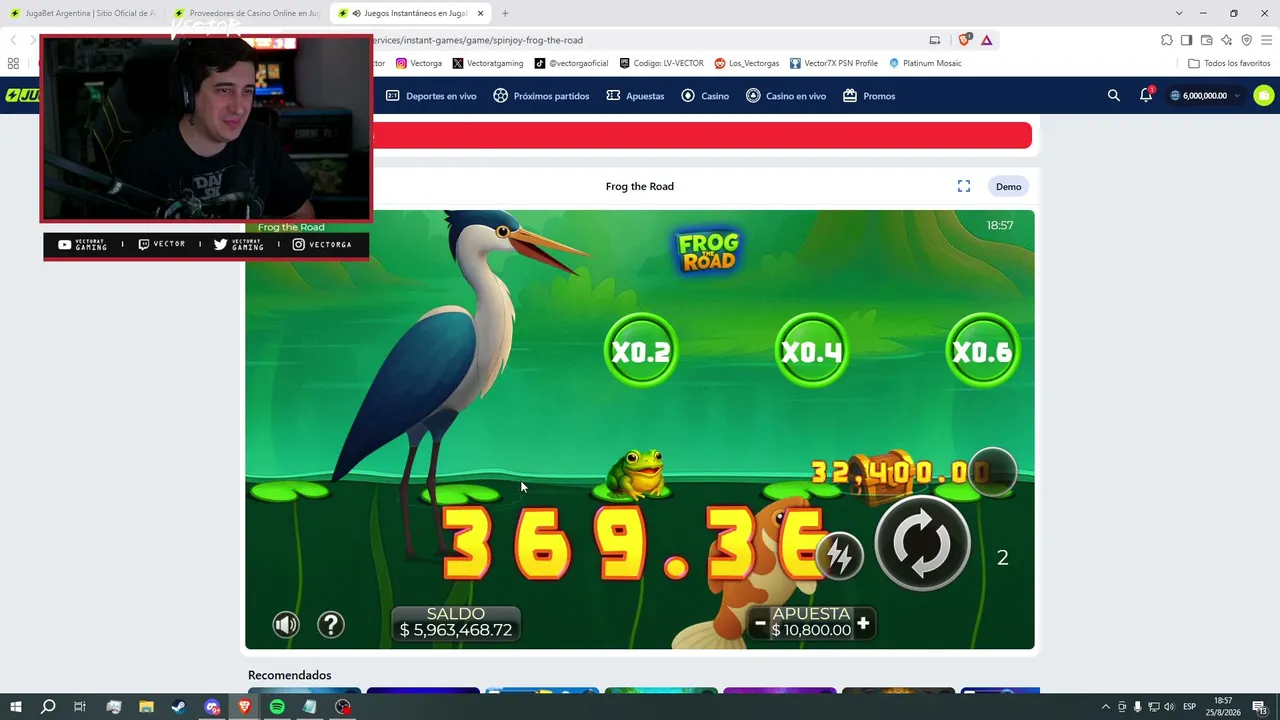Open the browser main hamburger menu
Viewport: 1280px width, 720px height.
coord(1266,40)
